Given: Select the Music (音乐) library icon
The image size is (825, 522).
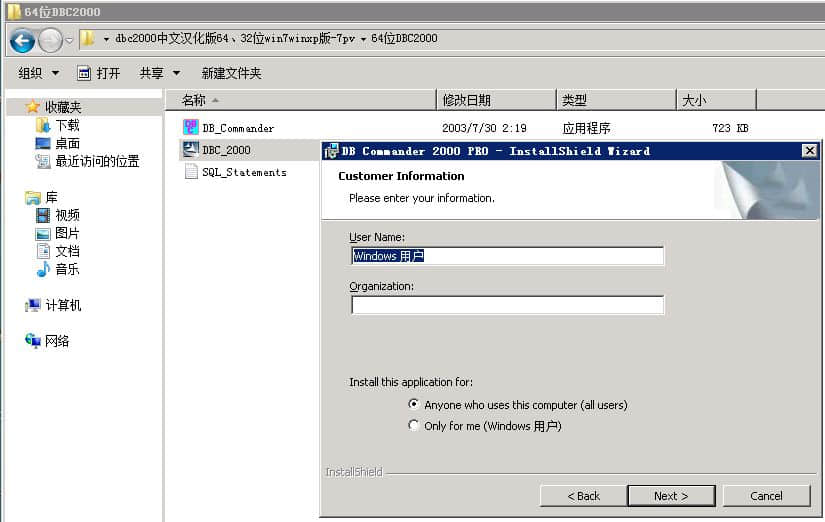Looking at the screenshot, I should tap(43, 269).
